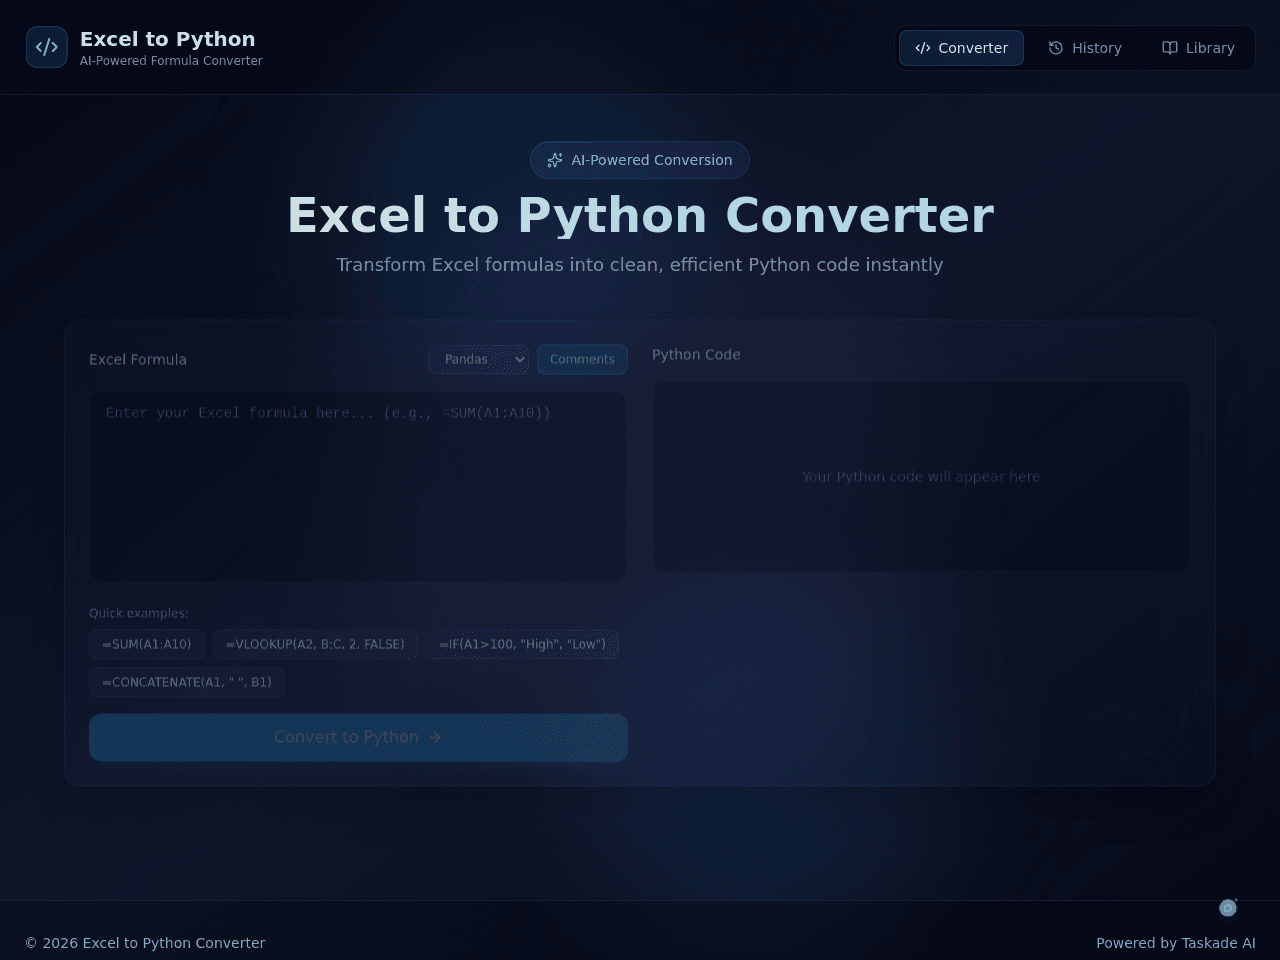The height and width of the screenshot is (960, 1280).
Task: Switch to the History tab
Action: [1085, 48]
